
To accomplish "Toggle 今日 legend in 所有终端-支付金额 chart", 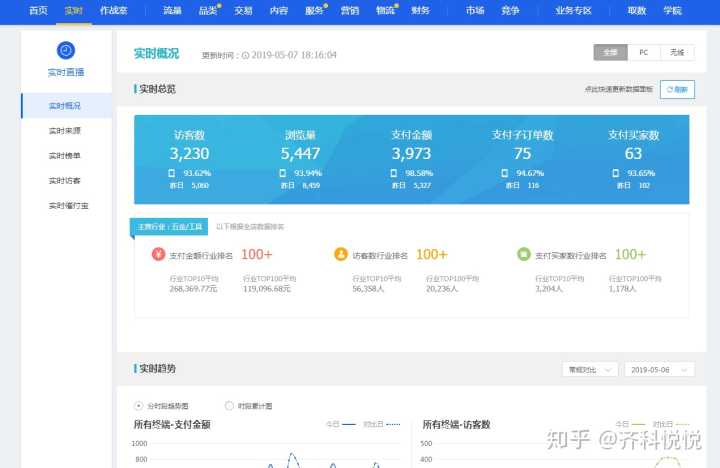I will click(x=341, y=424).
